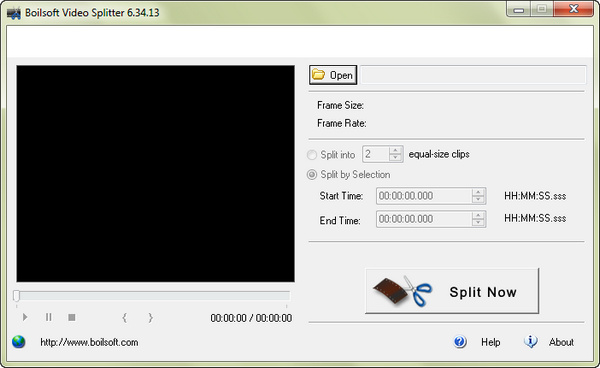Set selection start with left brace marker
Viewport: 600px width, 368px height.
(124, 318)
